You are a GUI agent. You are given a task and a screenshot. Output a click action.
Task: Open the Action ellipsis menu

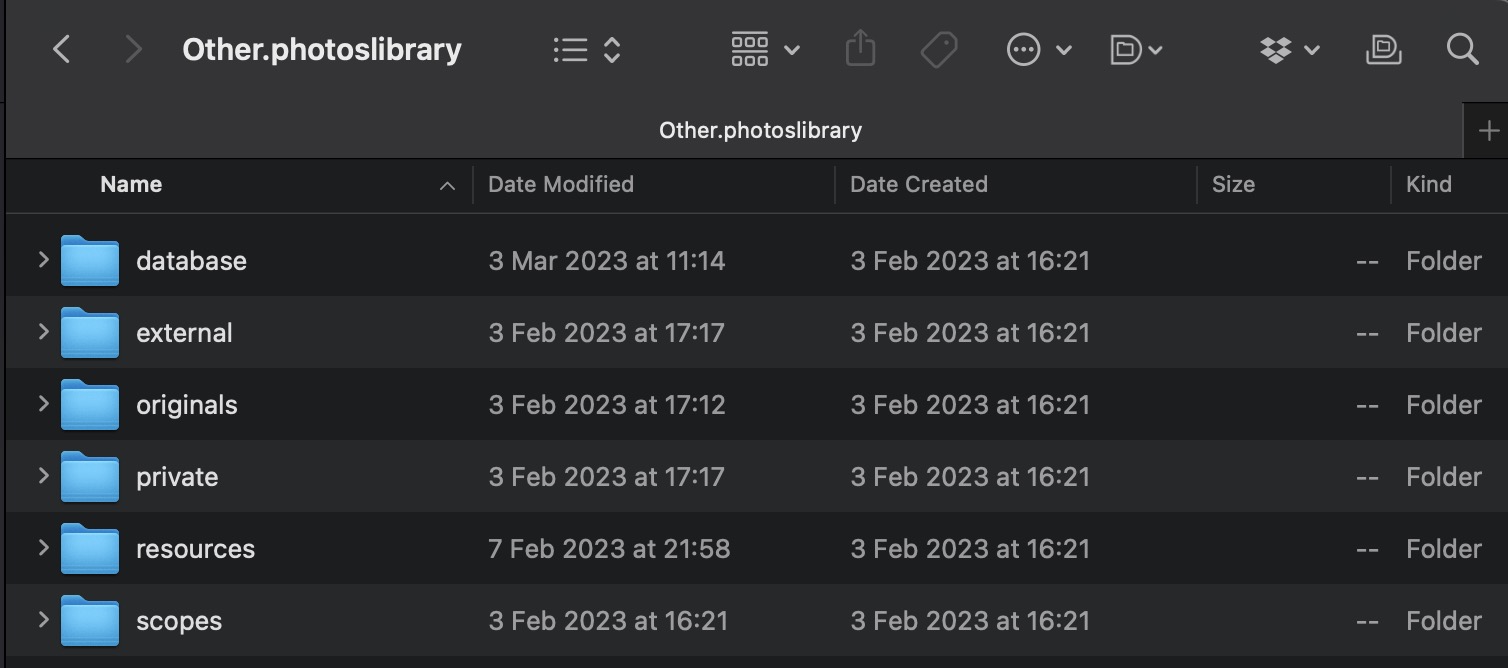pos(1038,49)
